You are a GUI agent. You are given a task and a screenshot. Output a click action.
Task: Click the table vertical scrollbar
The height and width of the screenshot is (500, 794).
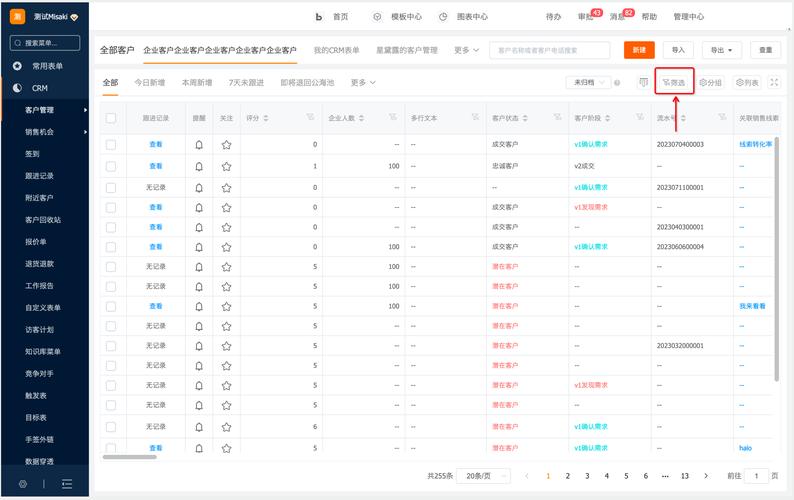pyautogui.click(x=776, y=258)
